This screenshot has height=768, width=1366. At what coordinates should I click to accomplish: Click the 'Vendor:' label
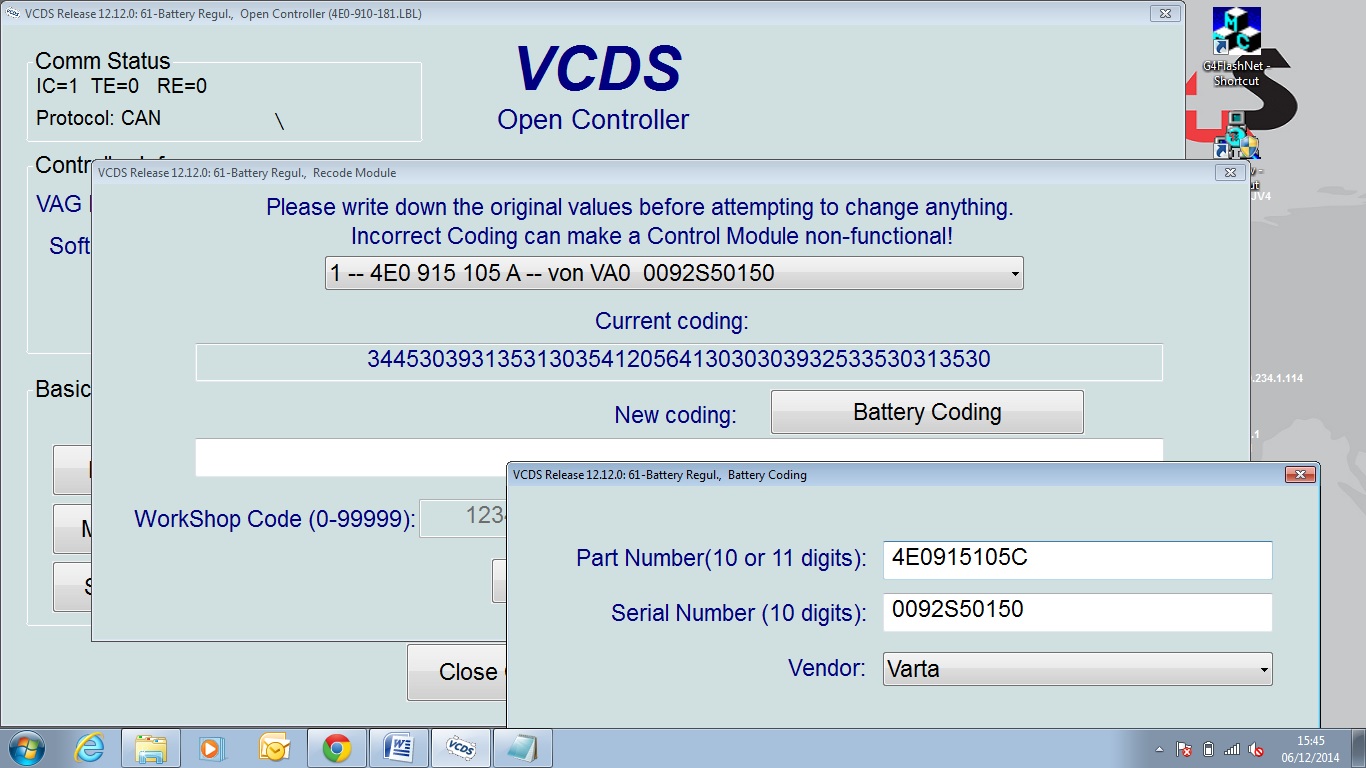(826, 668)
